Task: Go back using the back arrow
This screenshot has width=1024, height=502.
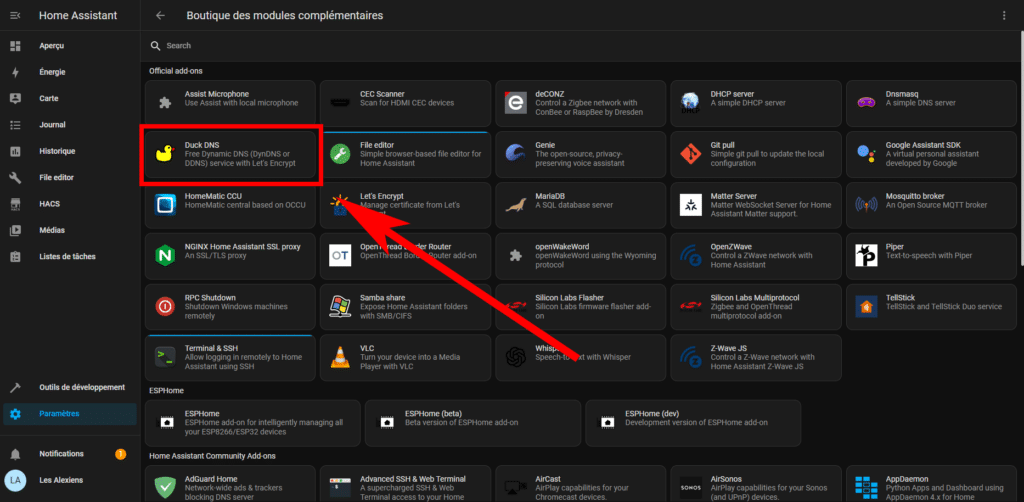Action: (161, 15)
